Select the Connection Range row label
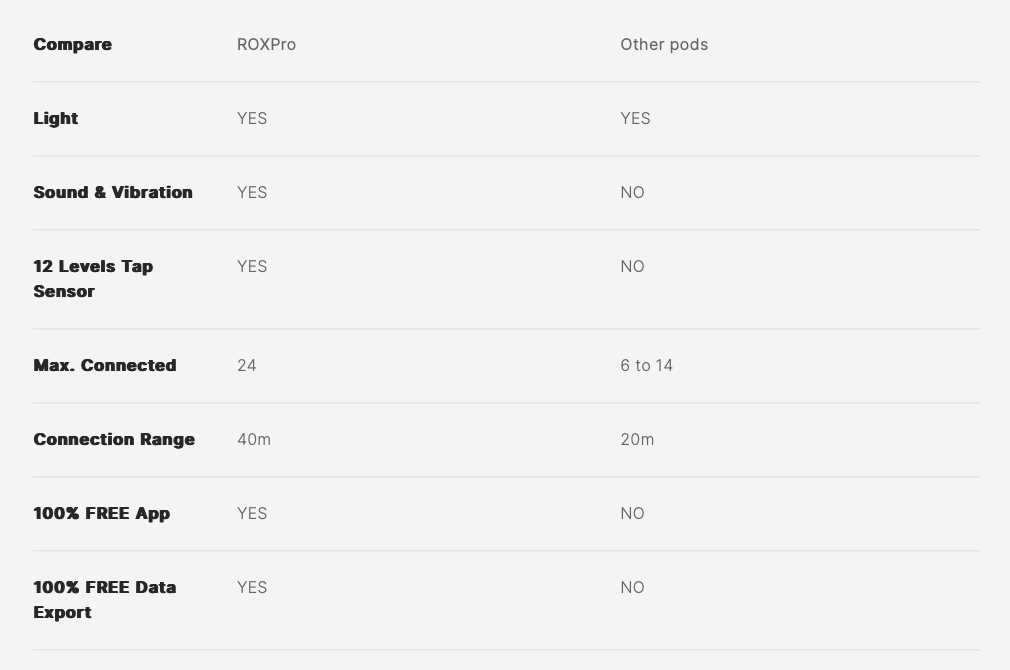This screenshot has width=1010, height=670. point(113,439)
